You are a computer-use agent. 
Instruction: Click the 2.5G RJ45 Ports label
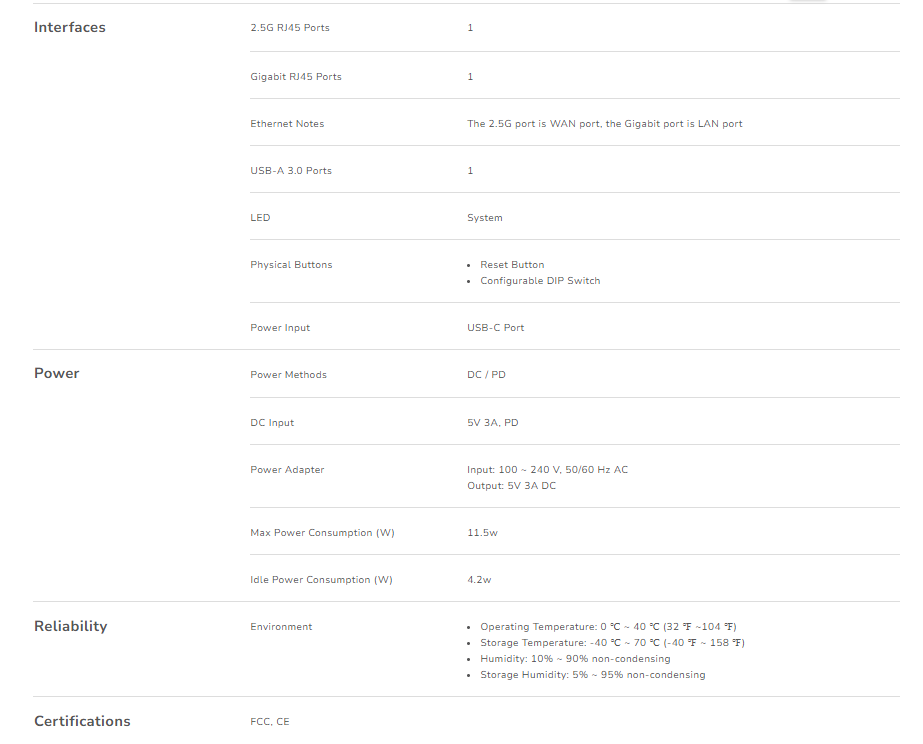click(x=289, y=28)
